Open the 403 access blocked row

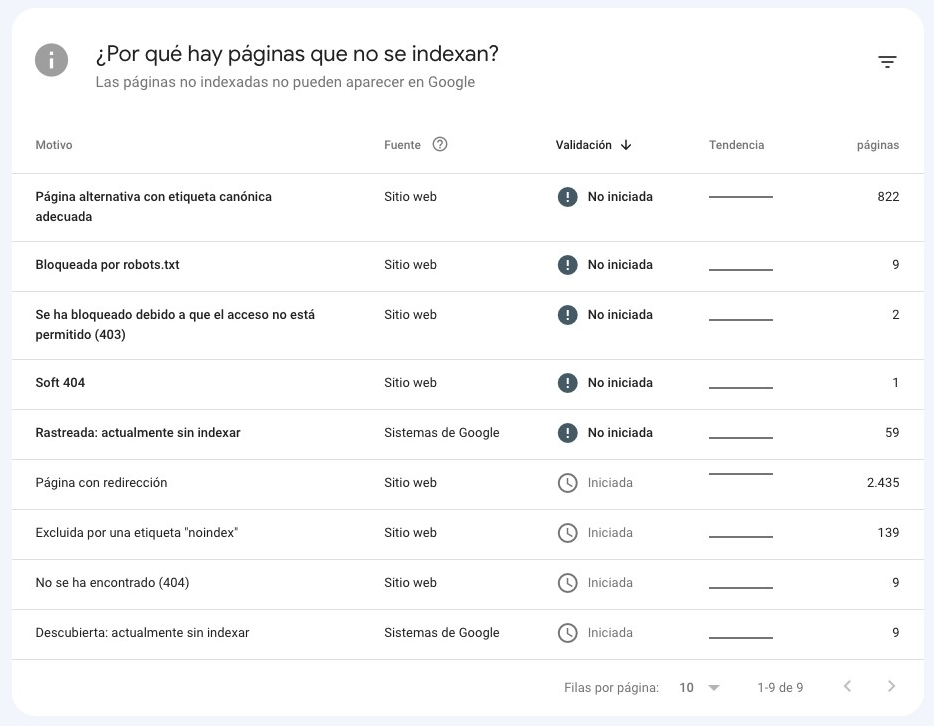click(468, 325)
